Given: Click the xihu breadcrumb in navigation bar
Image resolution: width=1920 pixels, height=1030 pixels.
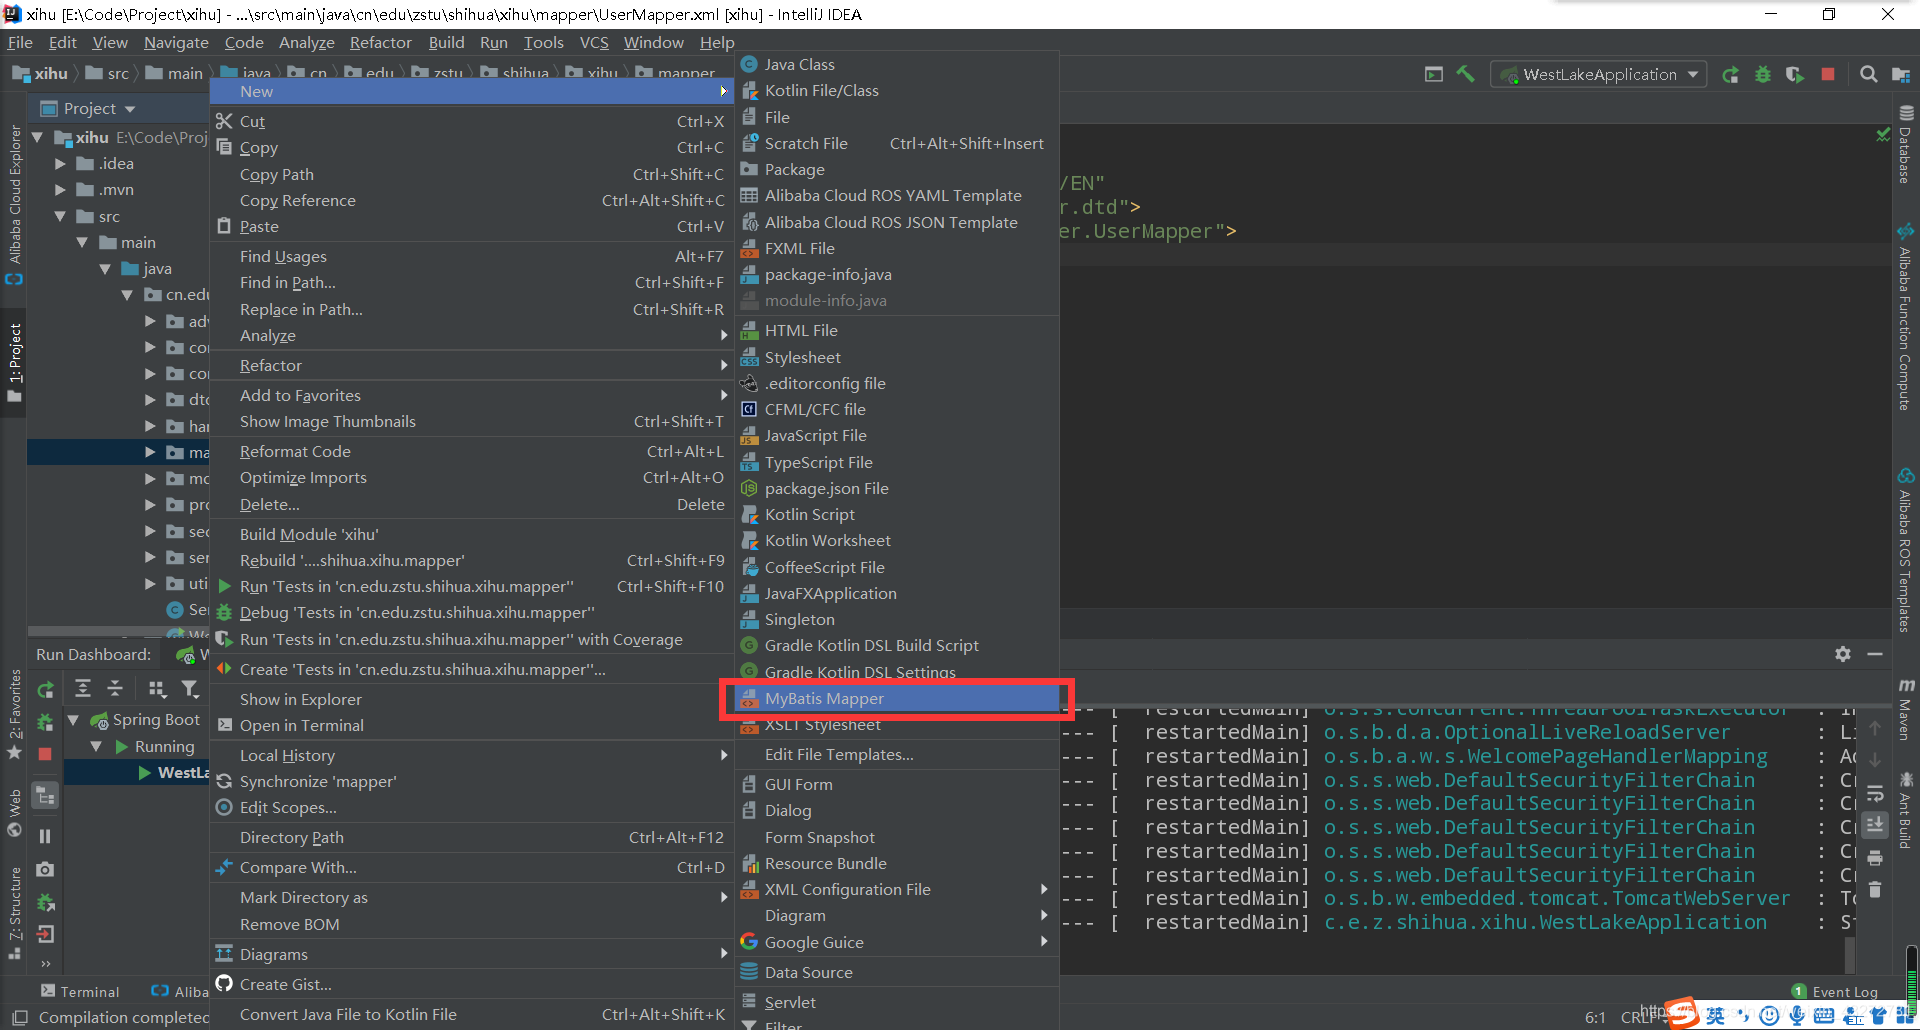Looking at the screenshot, I should pos(40,74).
